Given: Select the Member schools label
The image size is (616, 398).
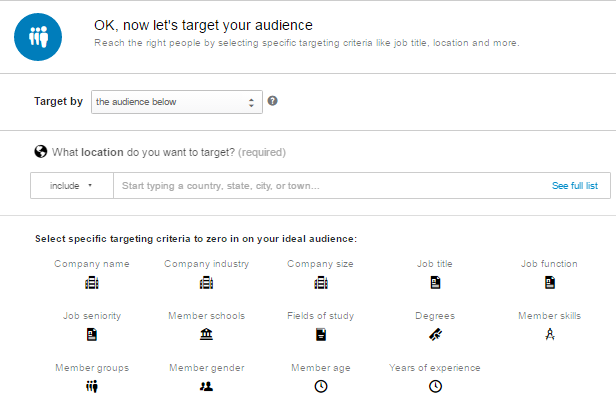Looking at the screenshot, I should (x=207, y=316).
